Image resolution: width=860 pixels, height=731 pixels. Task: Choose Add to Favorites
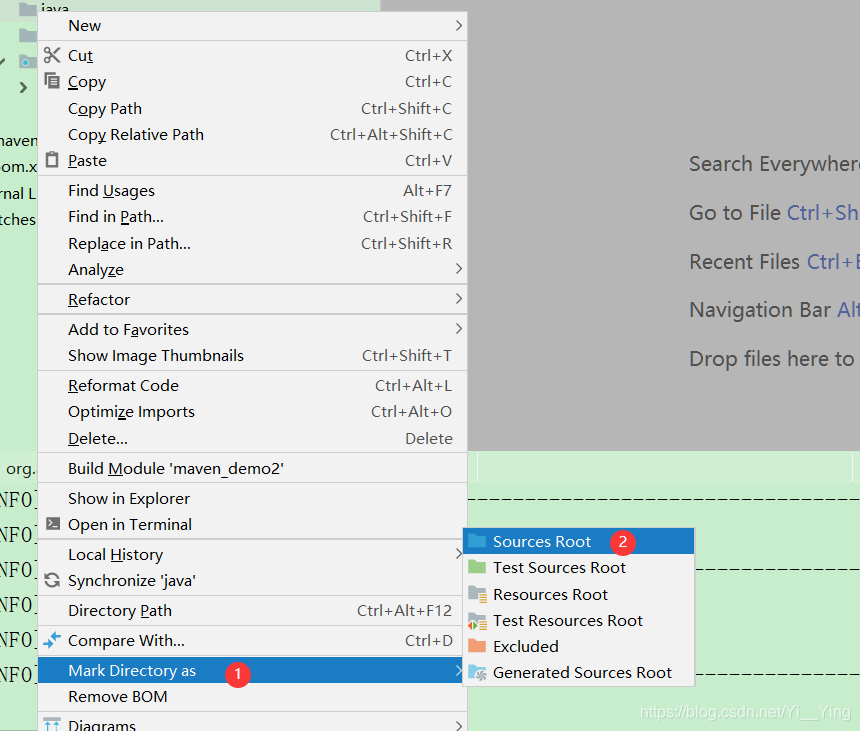click(252, 329)
